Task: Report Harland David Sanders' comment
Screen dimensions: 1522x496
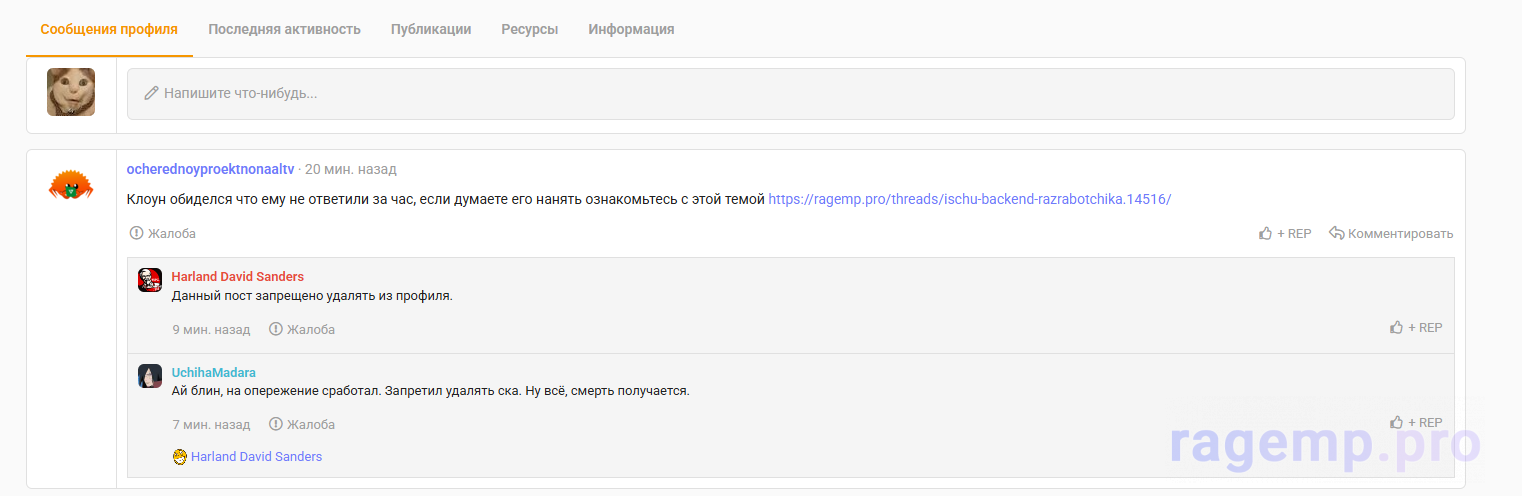Action: 302,329
